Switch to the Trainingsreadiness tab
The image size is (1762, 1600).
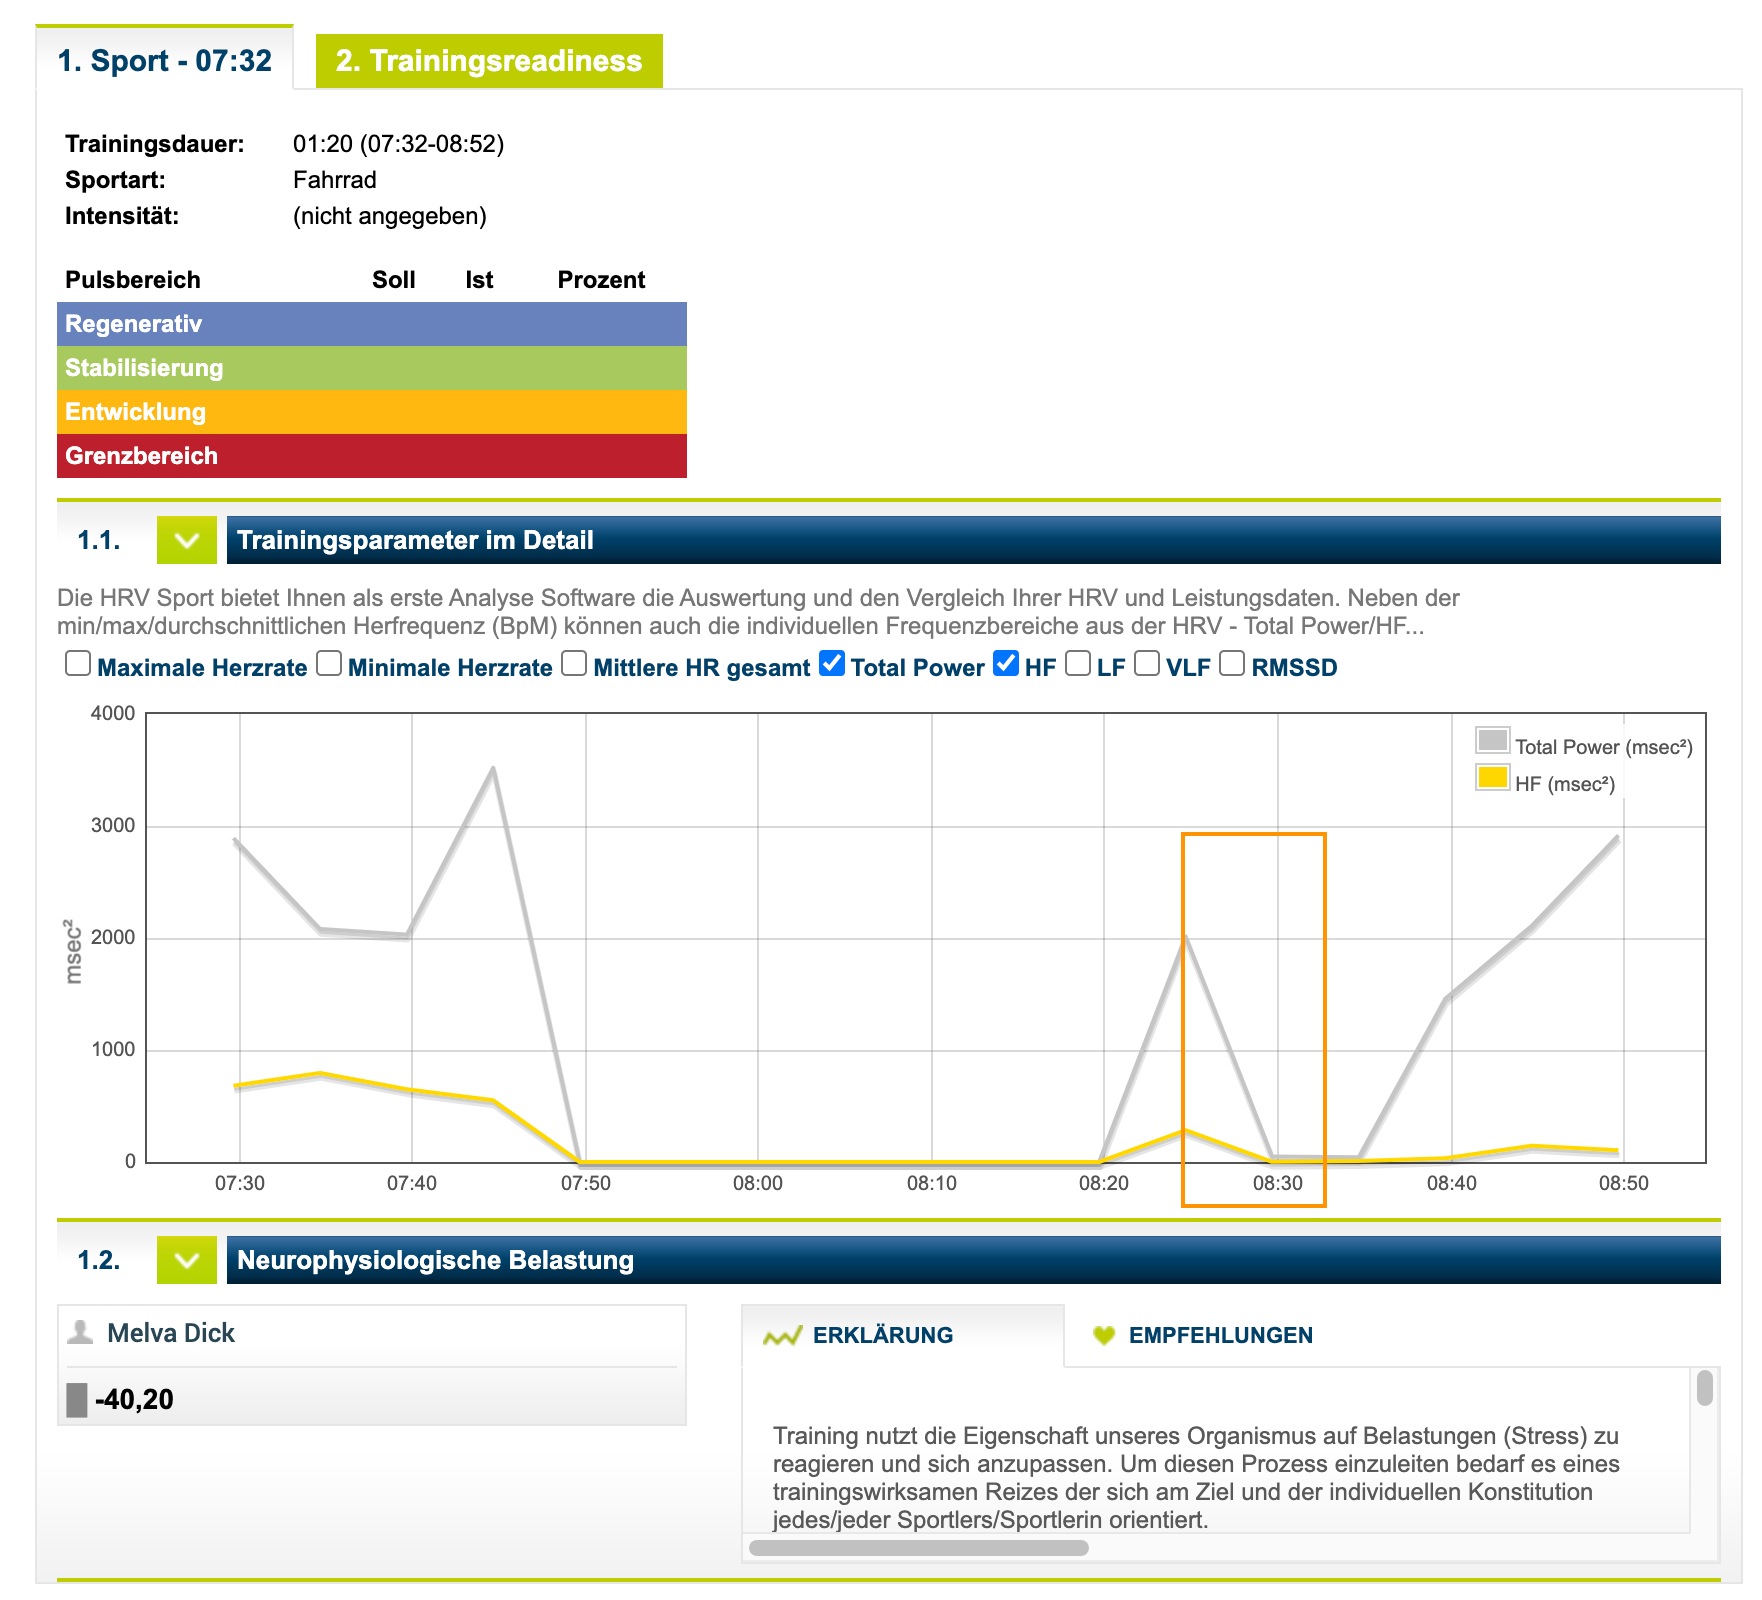(x=489, y=61)
